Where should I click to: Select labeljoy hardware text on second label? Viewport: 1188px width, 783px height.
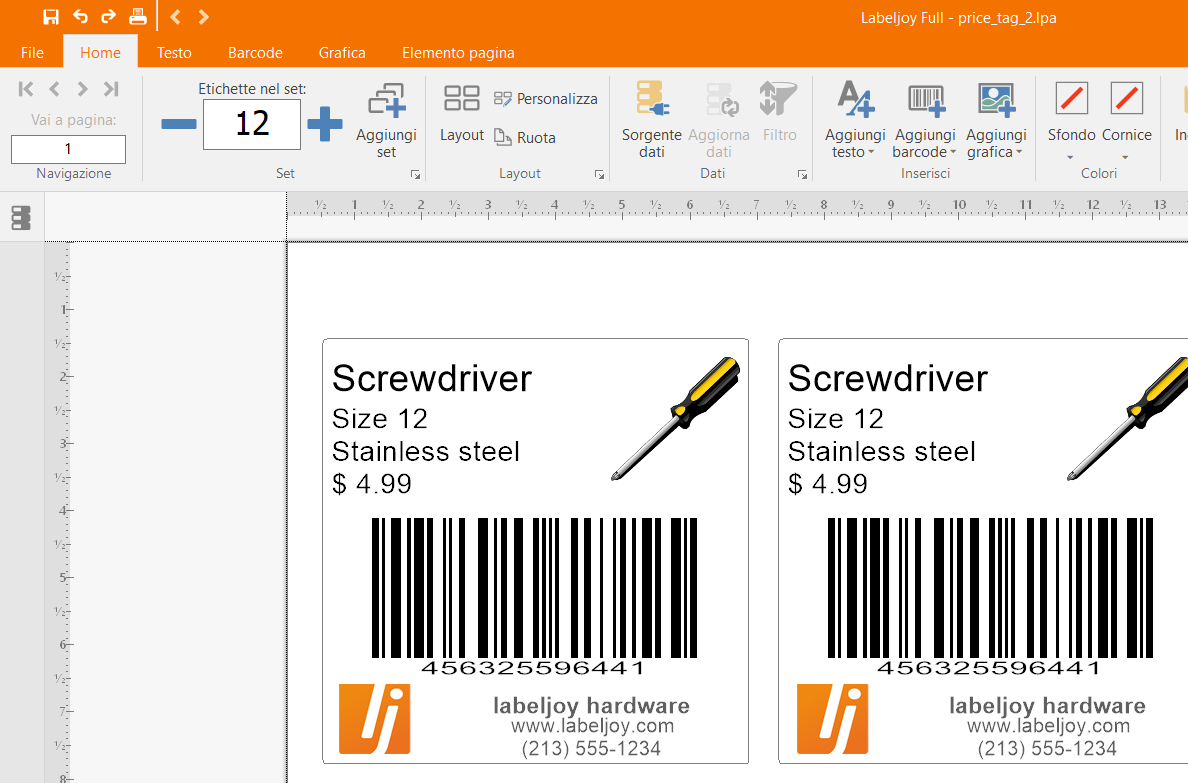point(1047,706)
